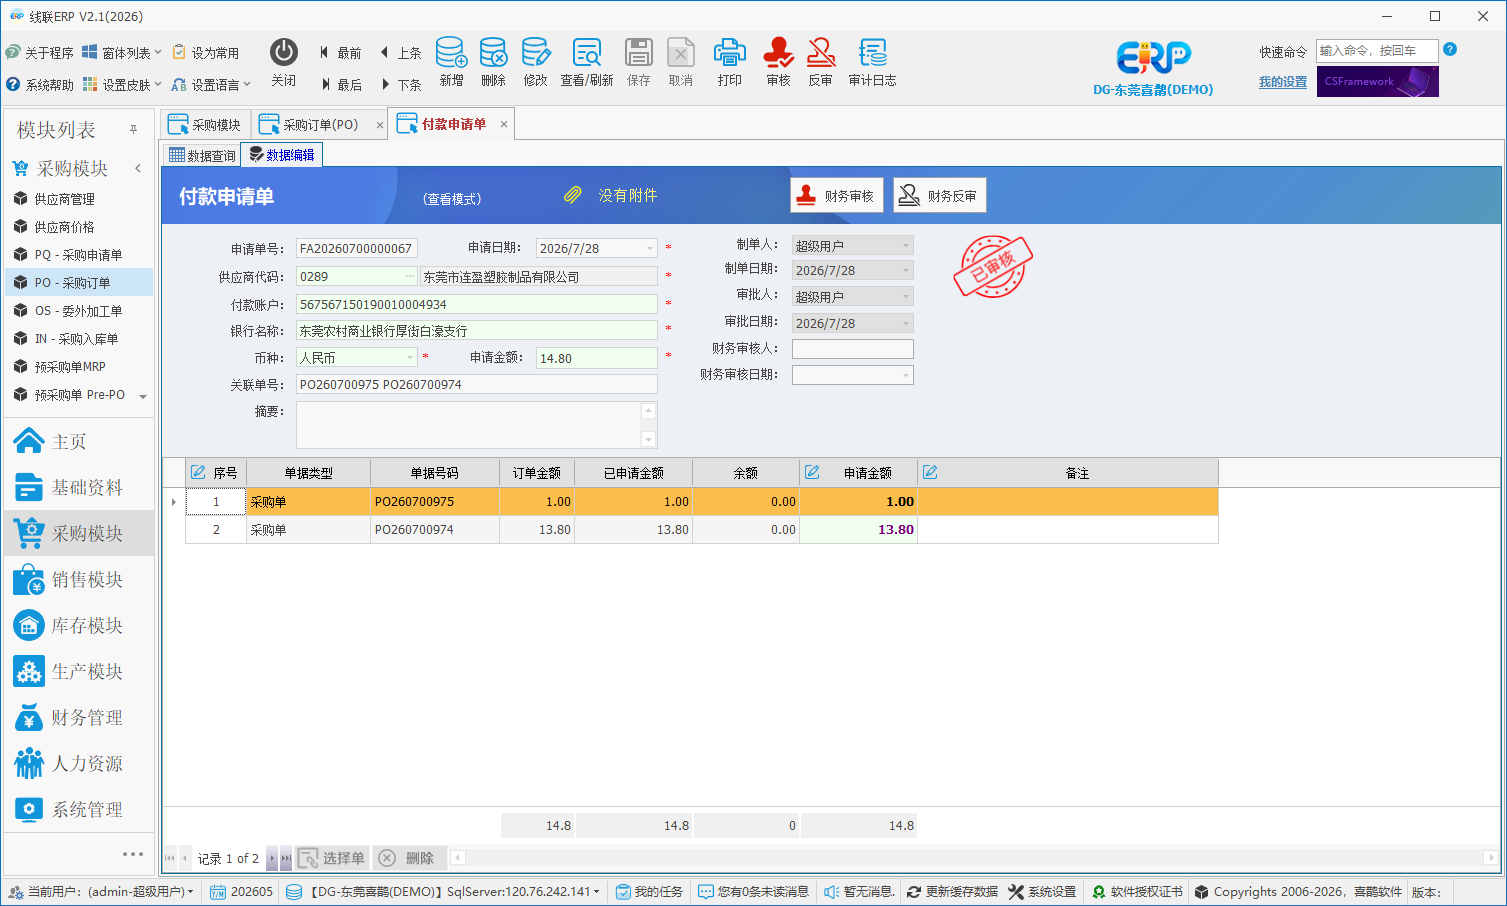Click the 财务审核 button
Image resolution: width=1507 pixels, height=906 pixels.
pos(837,195)
